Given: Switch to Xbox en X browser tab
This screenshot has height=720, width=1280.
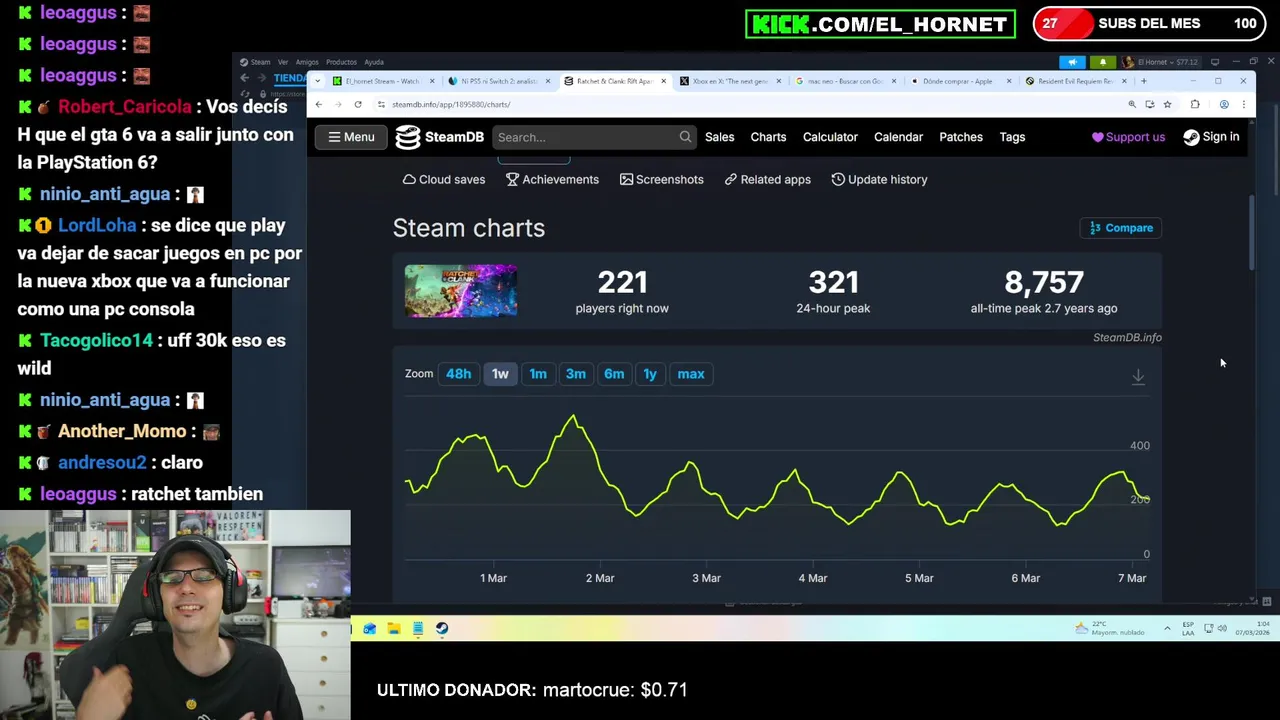Looking at the screenshot, I should click(730, 81).
